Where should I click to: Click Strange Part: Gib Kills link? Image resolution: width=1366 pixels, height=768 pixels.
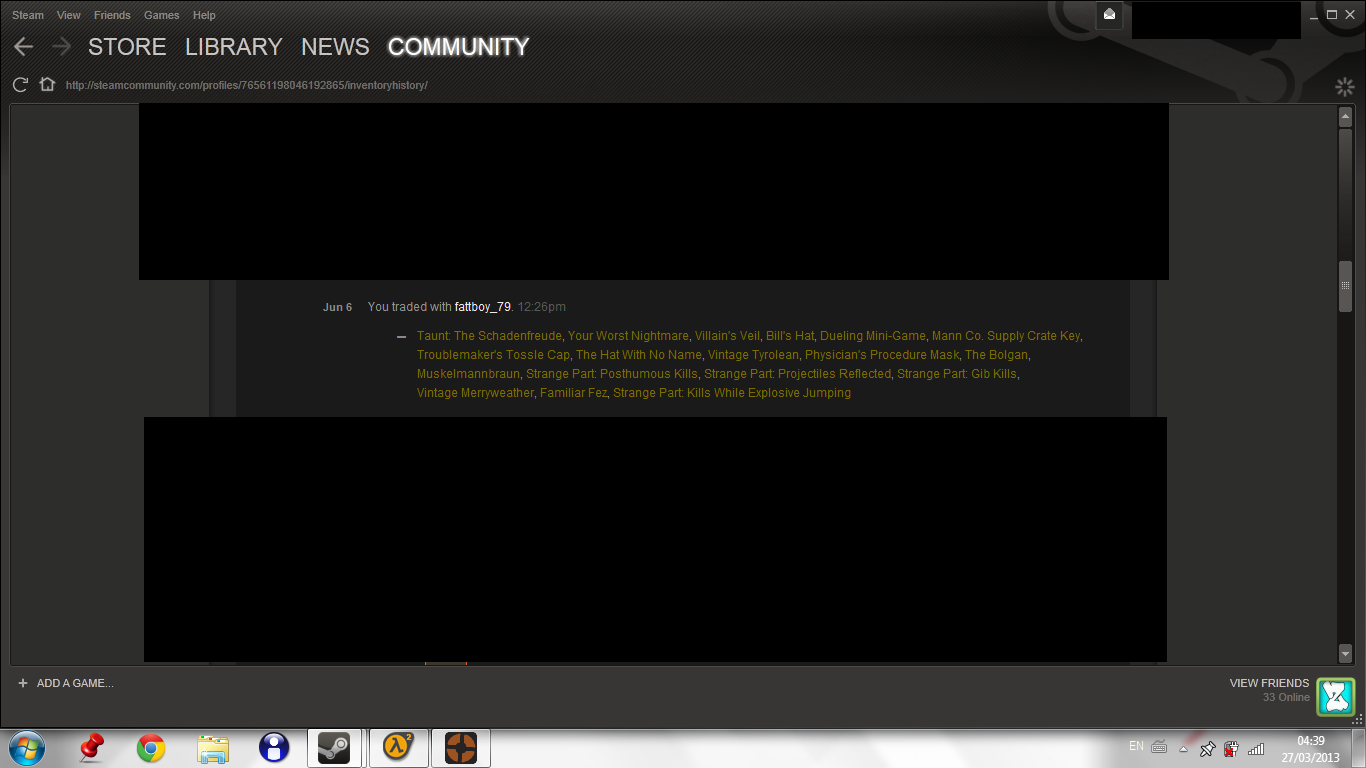tap(957, 374)
